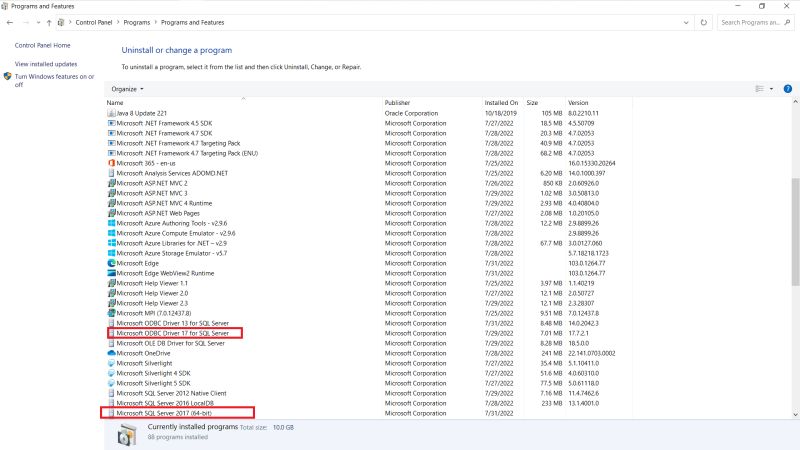Click the Microsoft MPI icon
Viewport: 800px width, 450px height.
111,313
